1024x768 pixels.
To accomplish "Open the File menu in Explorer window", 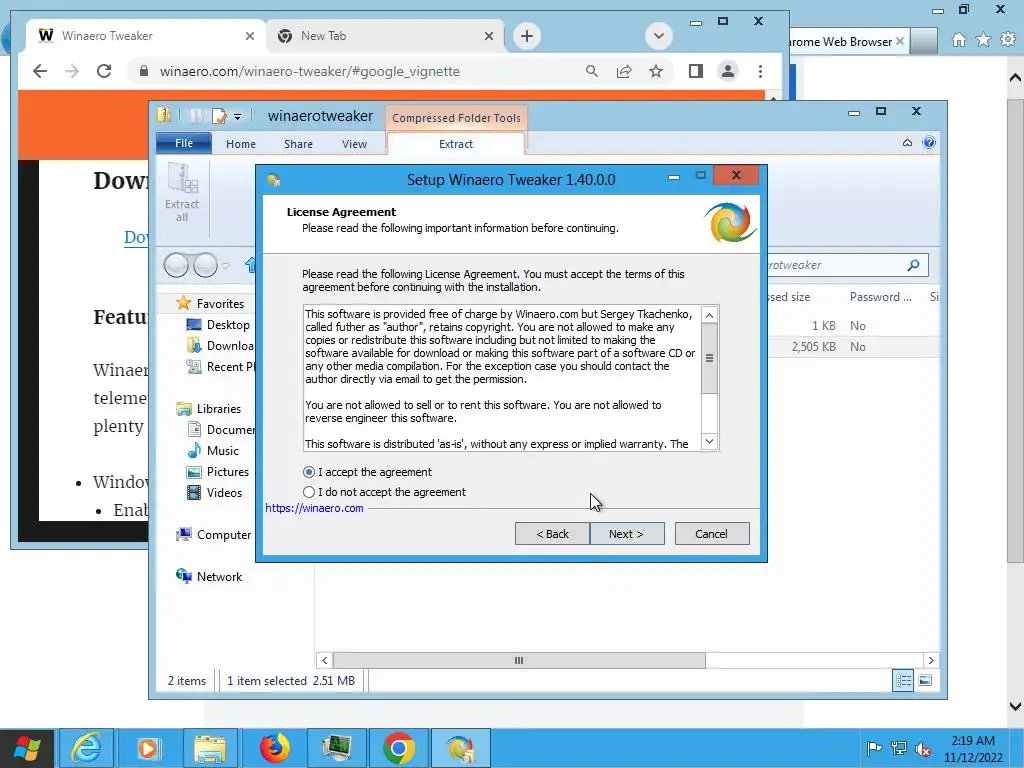I will [184, 143].
